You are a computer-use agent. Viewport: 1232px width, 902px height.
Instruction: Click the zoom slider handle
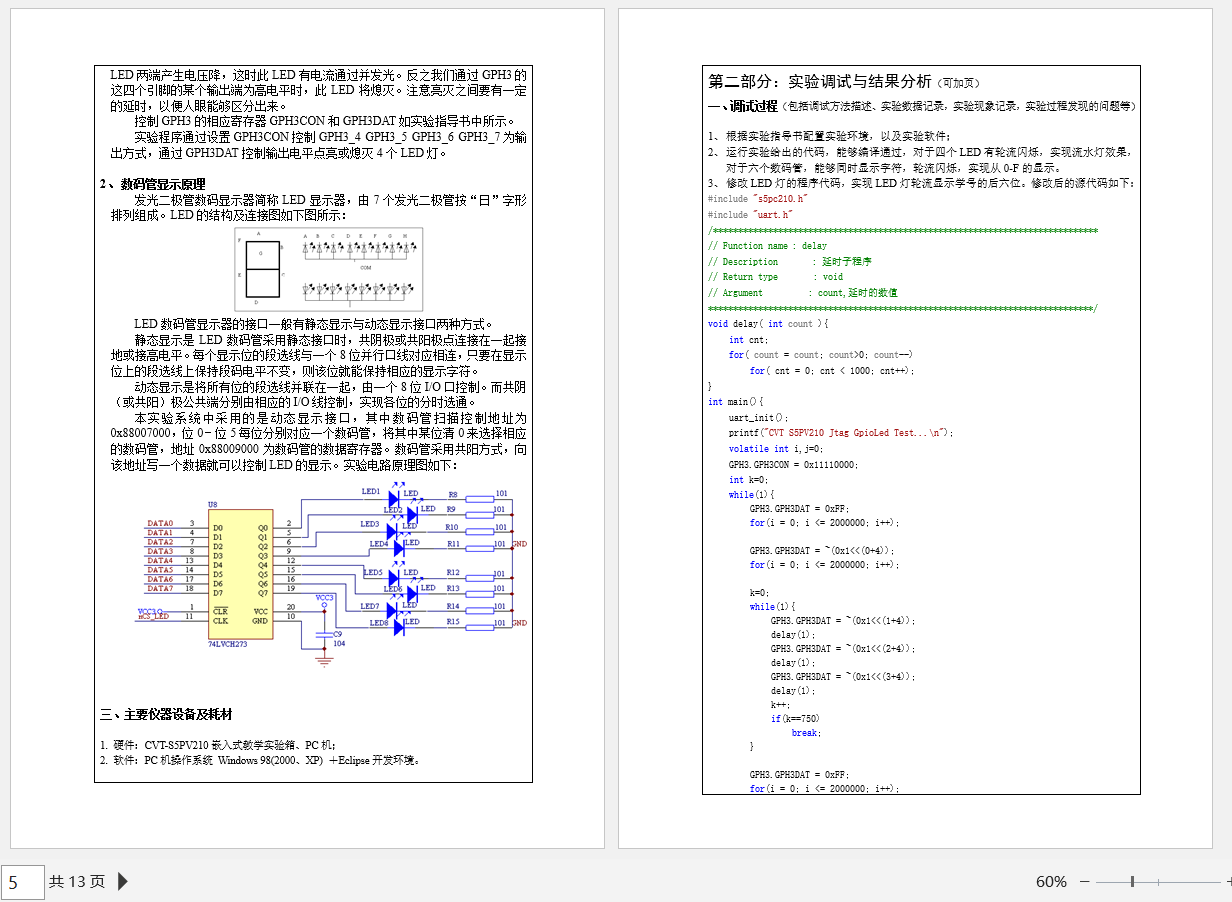click(x=1132, y=882)
